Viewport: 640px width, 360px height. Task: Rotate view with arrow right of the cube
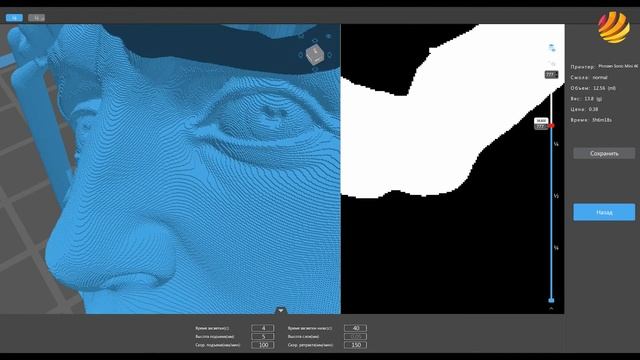[329, 54]
